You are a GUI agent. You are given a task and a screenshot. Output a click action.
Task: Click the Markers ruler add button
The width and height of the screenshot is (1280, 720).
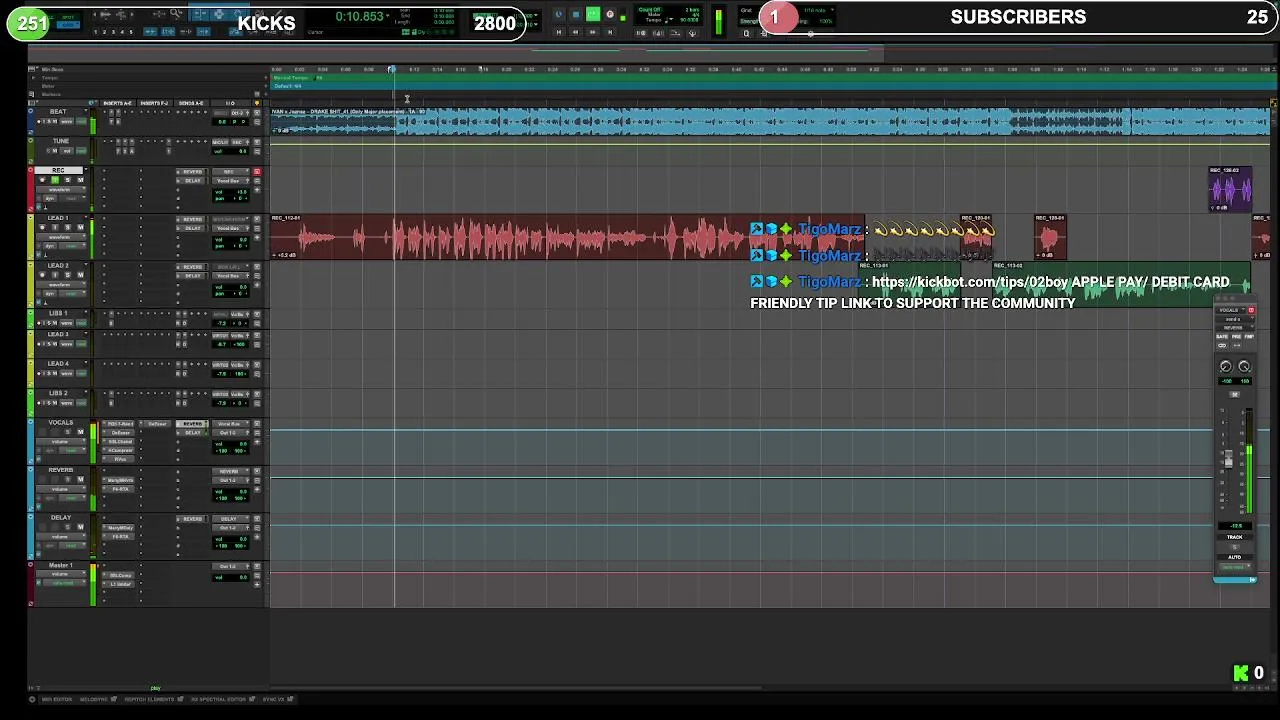click(x=265, y=94)
